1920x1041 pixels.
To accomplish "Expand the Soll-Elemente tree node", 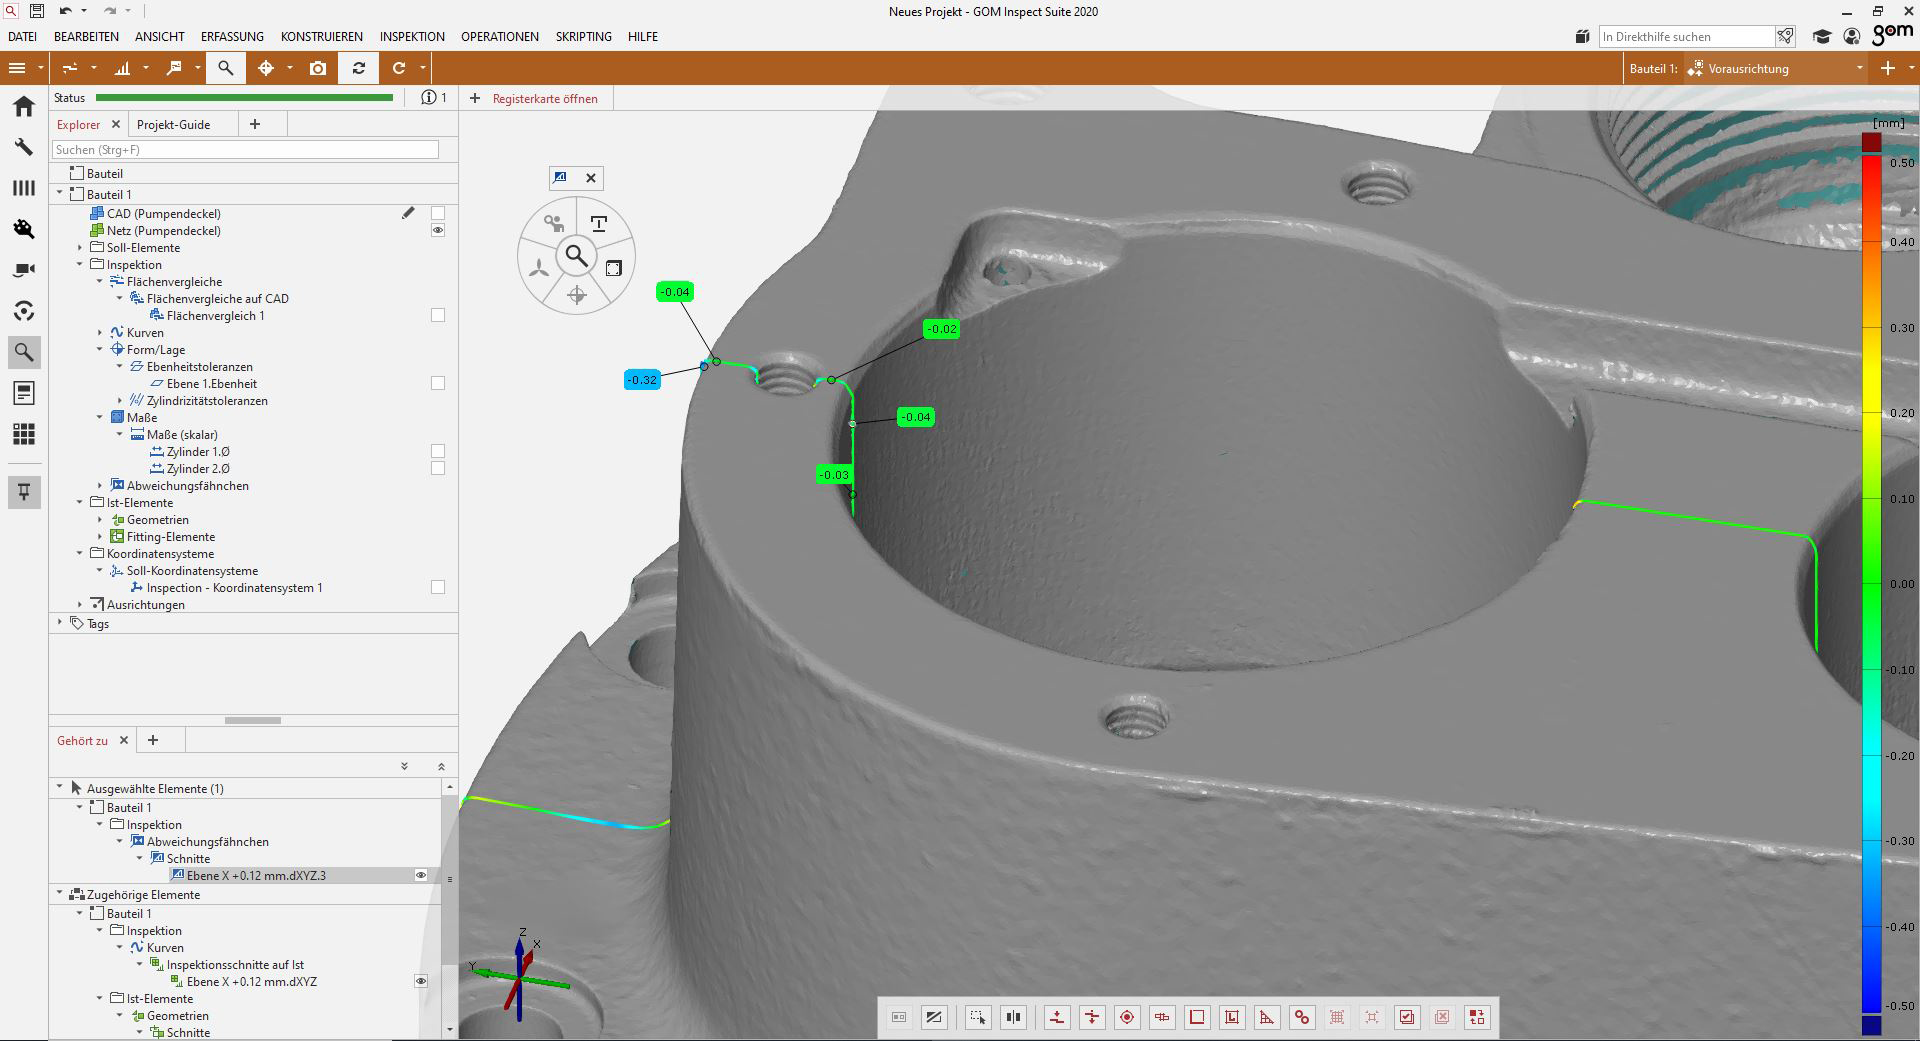I will tap(80, 247).
